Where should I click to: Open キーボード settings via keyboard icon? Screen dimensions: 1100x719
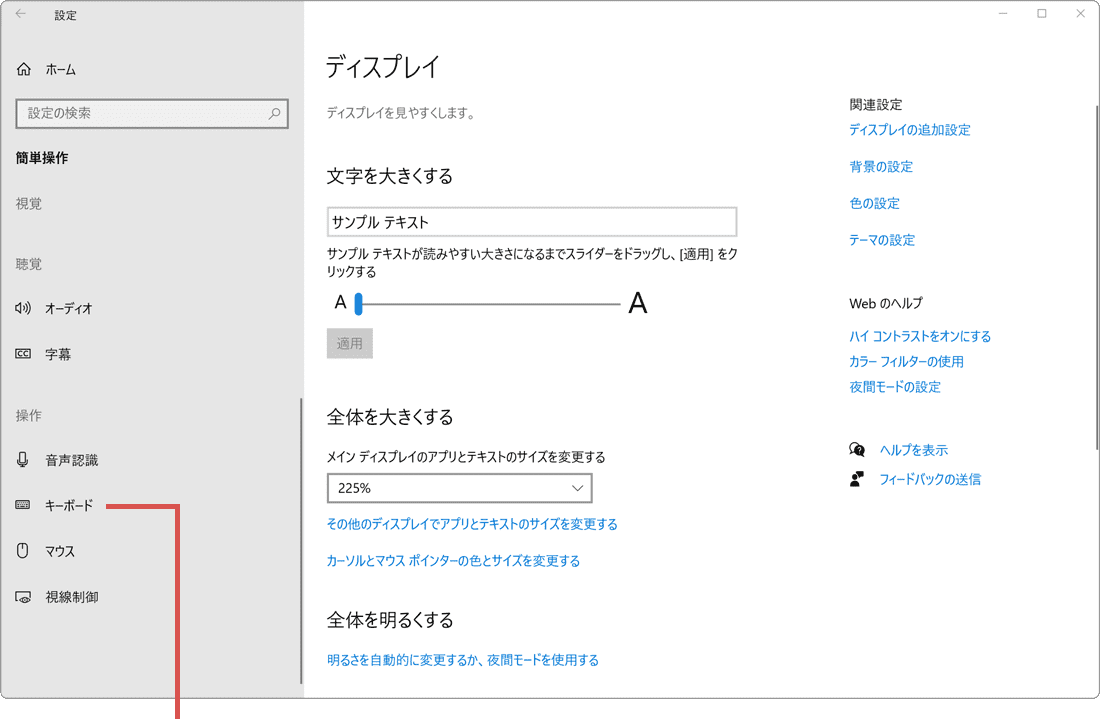coord(21,505)
